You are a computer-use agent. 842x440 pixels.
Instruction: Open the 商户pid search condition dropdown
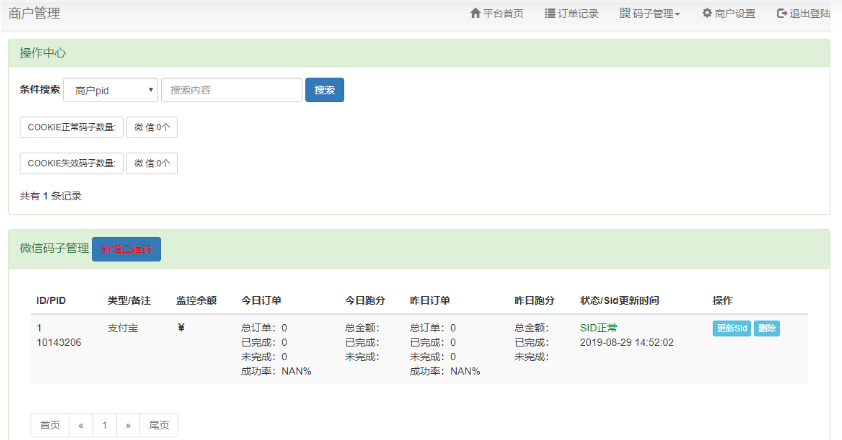(111, 90)
